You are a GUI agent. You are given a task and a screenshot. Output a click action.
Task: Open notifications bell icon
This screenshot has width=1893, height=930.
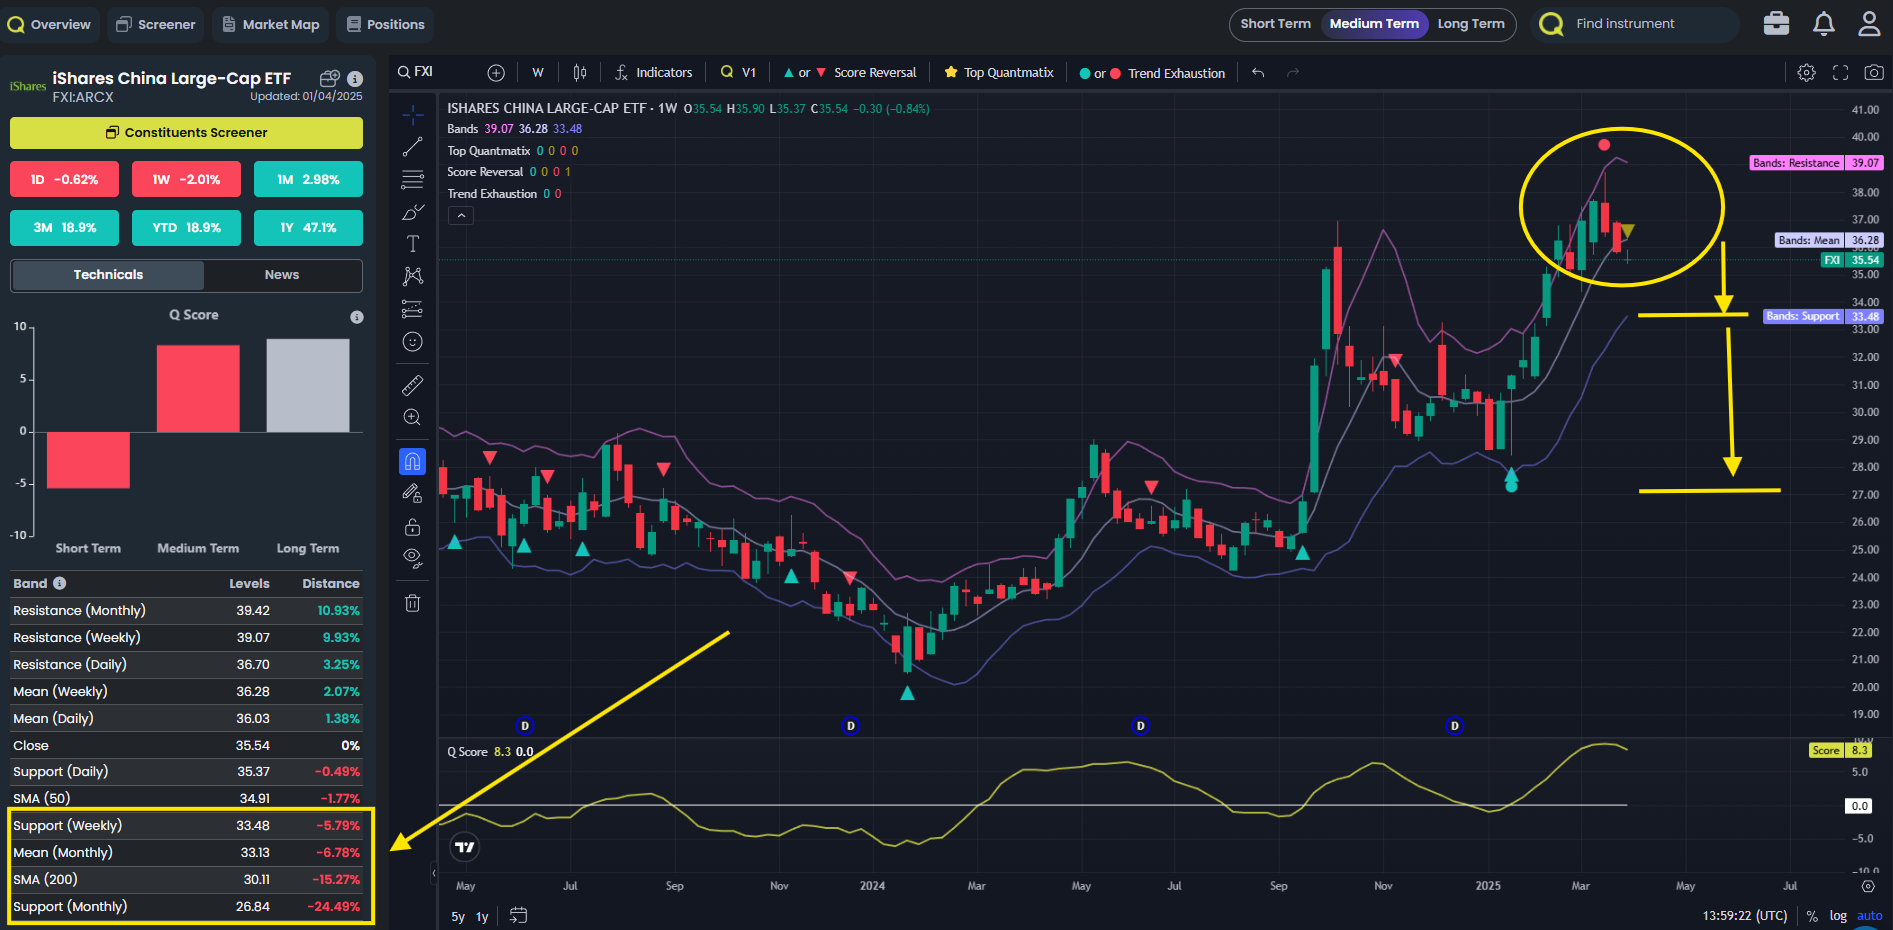click(x=1824, y=24)
